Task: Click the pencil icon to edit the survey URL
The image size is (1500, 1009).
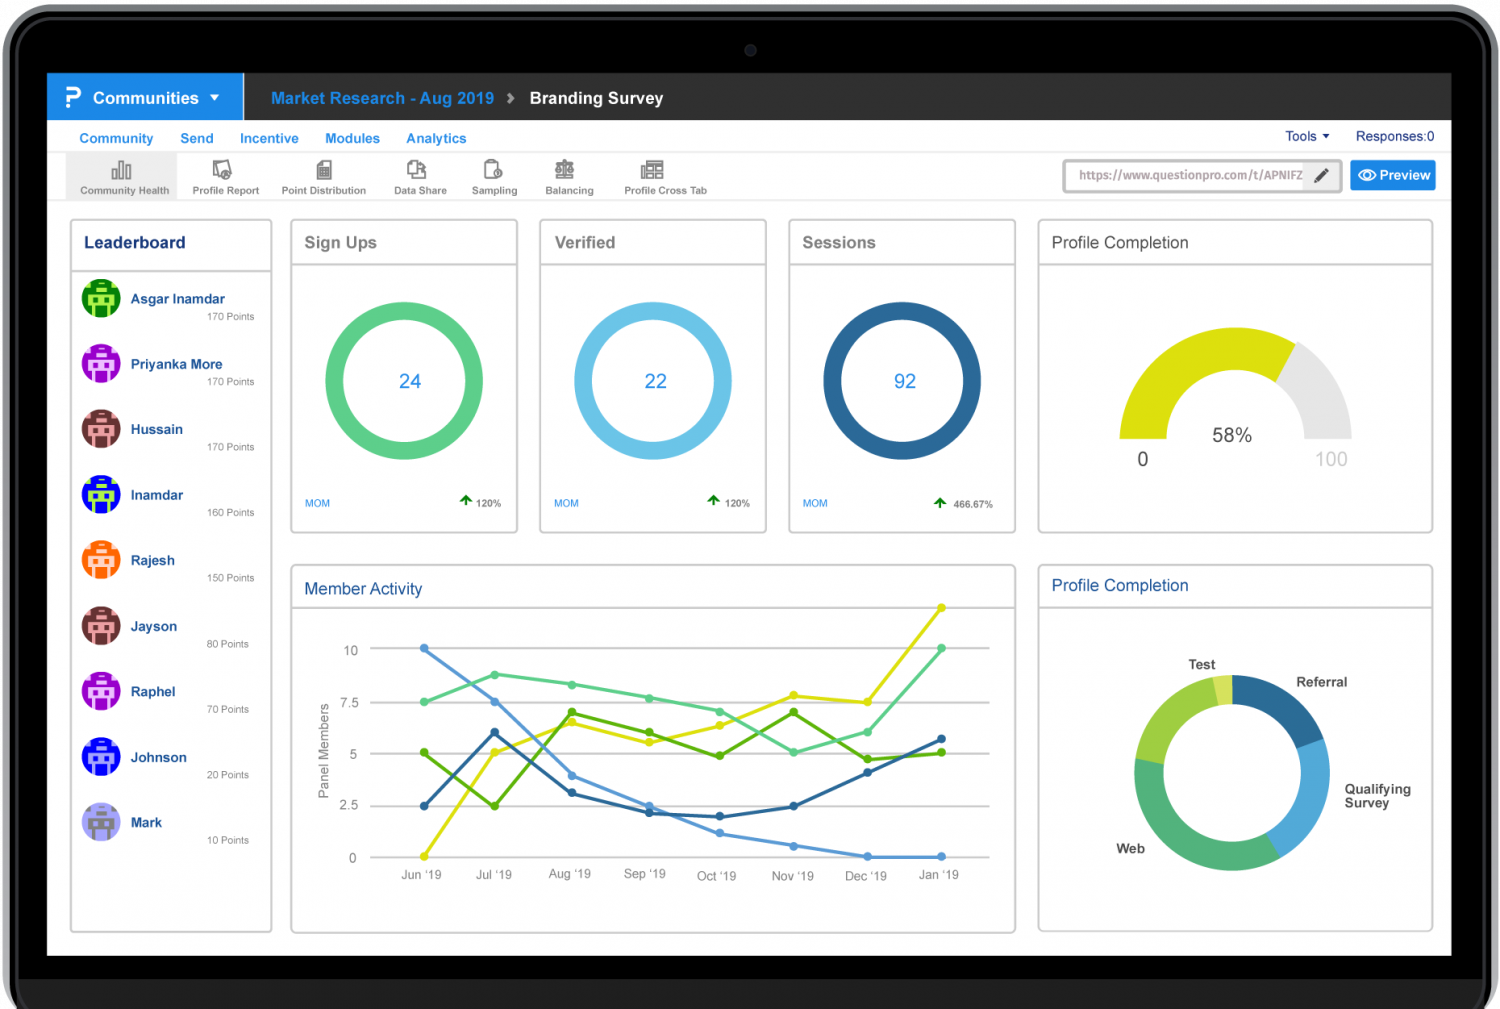Action: [x=1322, y=175]
